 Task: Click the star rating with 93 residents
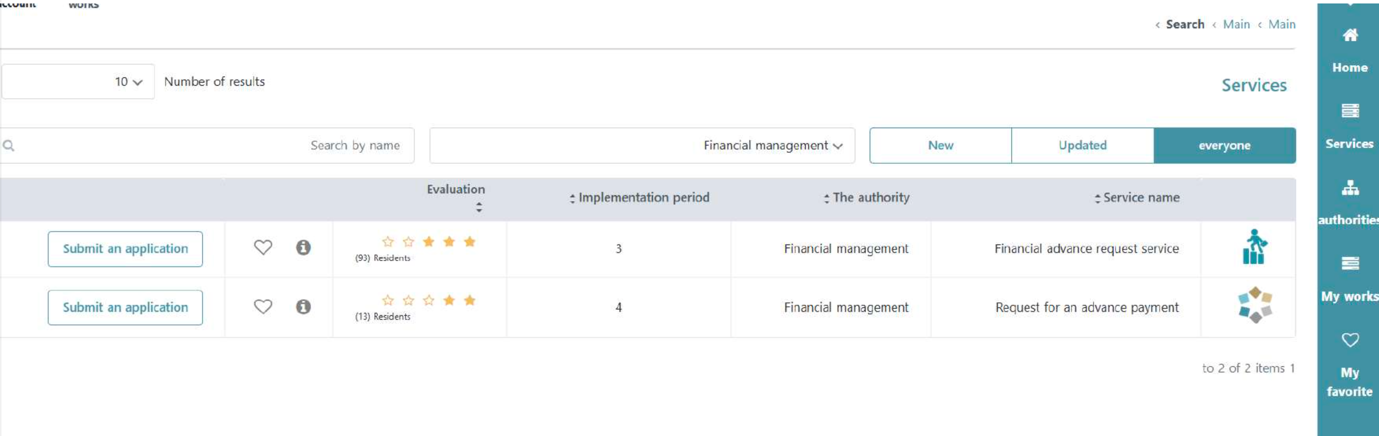pyautogui.click(x=428, y=242)
